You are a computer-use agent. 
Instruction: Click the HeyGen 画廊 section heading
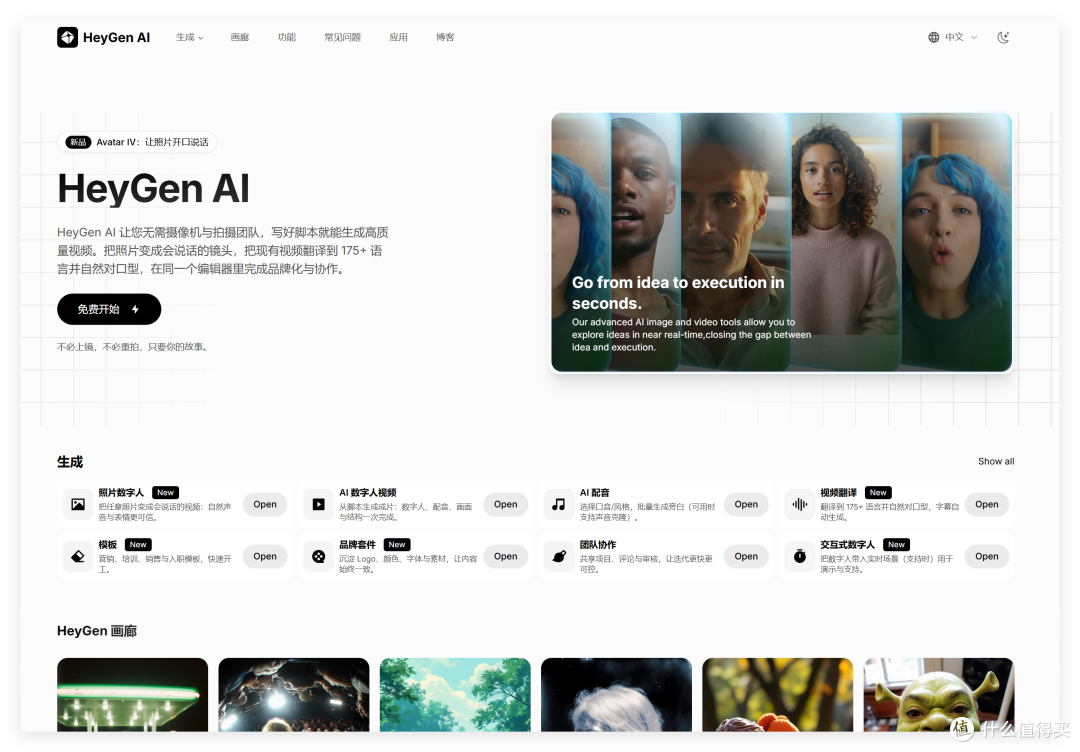click(x=96, y=631)
